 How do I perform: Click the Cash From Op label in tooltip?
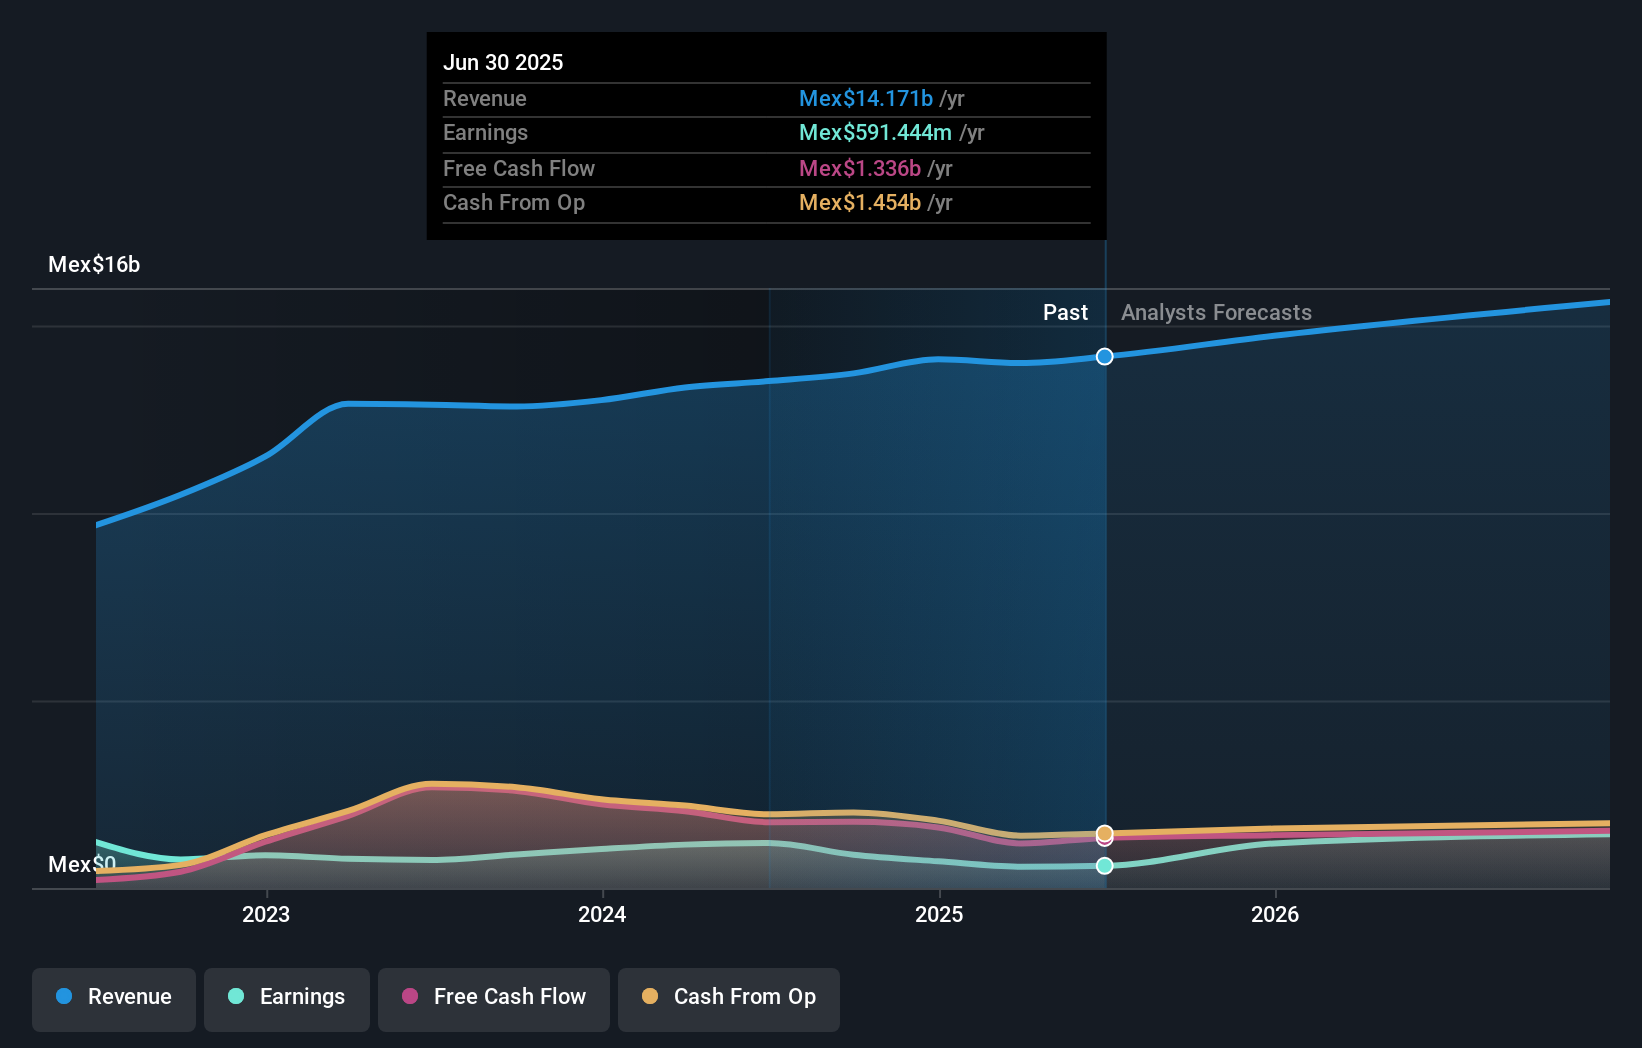[514, 202]
